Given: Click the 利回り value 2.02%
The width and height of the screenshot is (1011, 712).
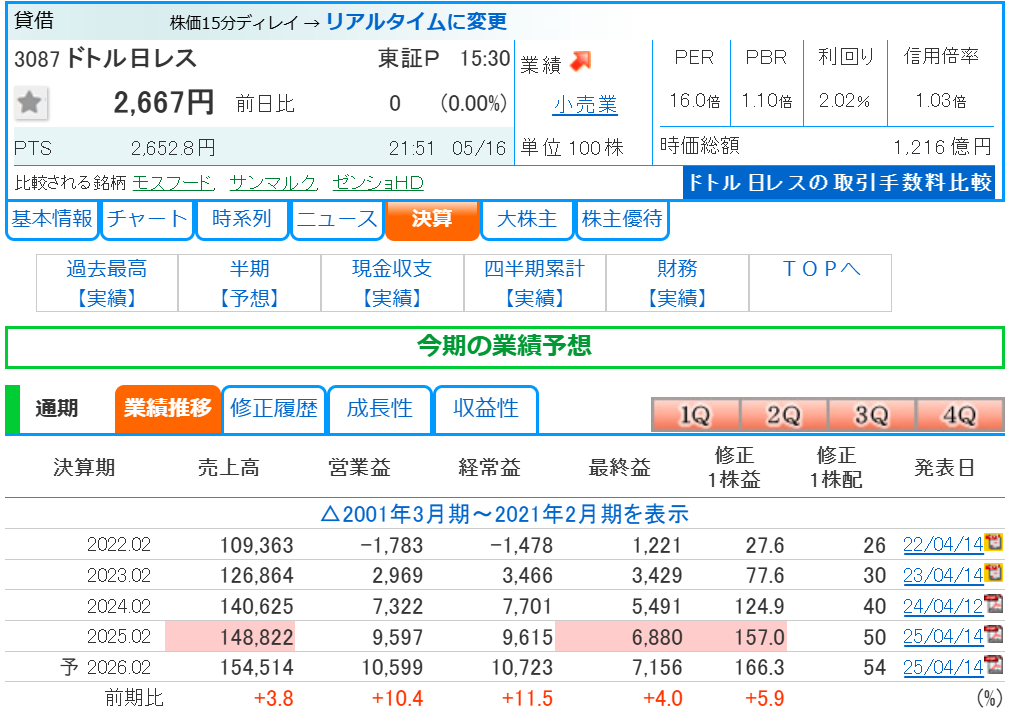Looking at the screenshot, I should click(x=845, y=101).
